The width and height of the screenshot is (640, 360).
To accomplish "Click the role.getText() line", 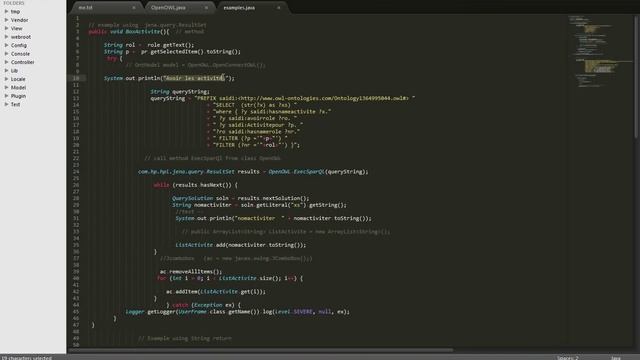I will 149,45.
